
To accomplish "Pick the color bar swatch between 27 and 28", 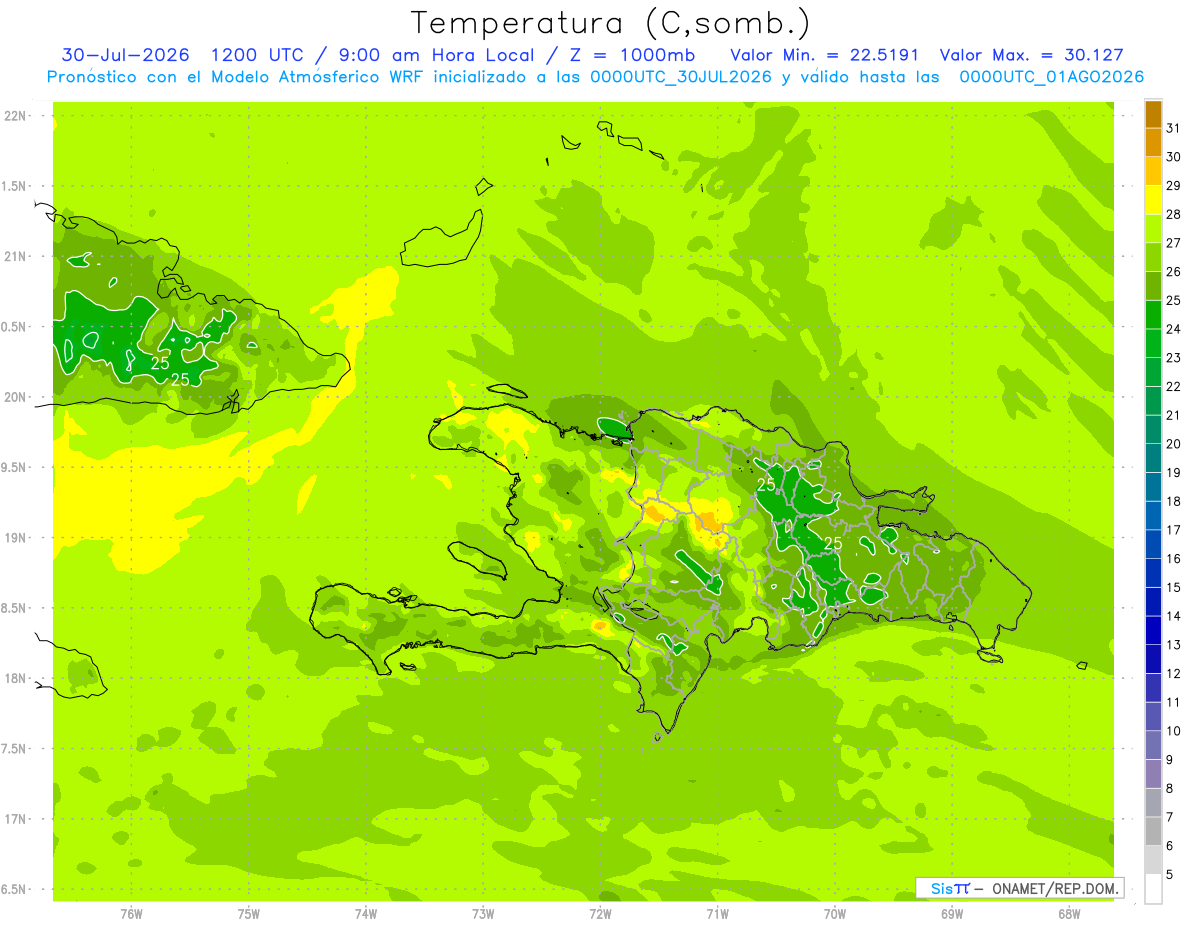I will pyautogui.click(x=1153, y=228).
